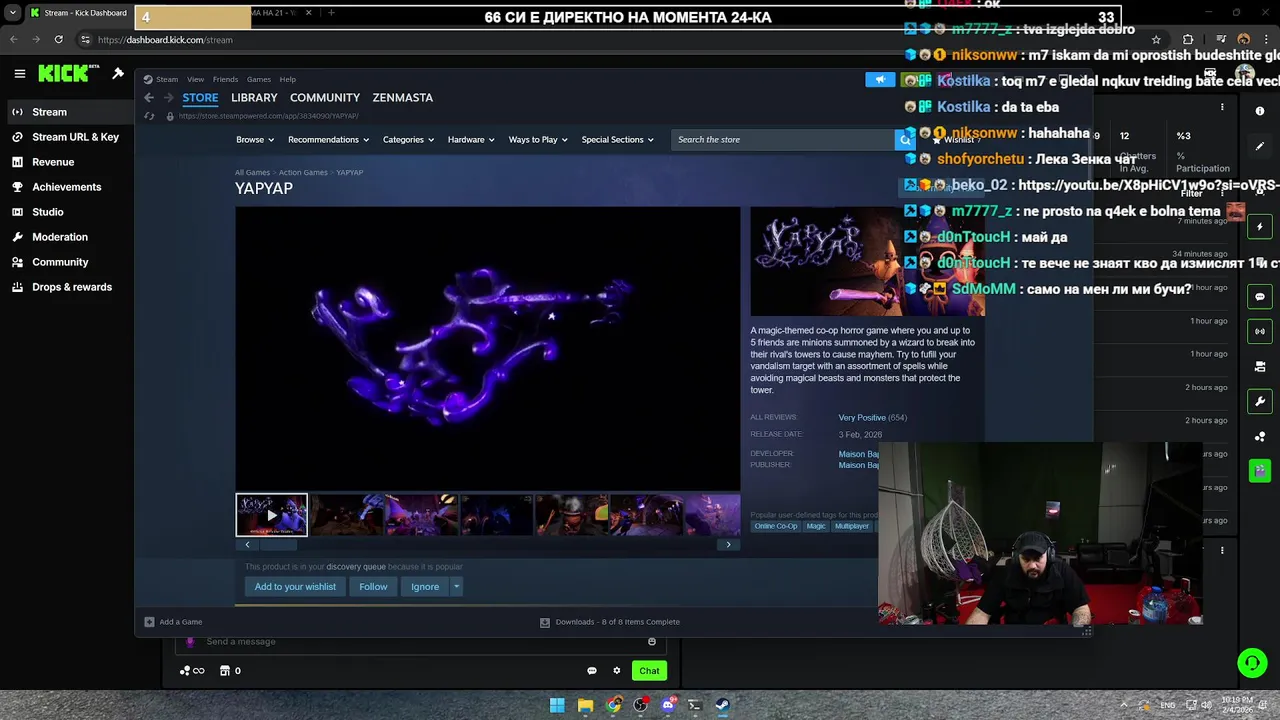Open Steam Downloads status

(x=610, y=622)
